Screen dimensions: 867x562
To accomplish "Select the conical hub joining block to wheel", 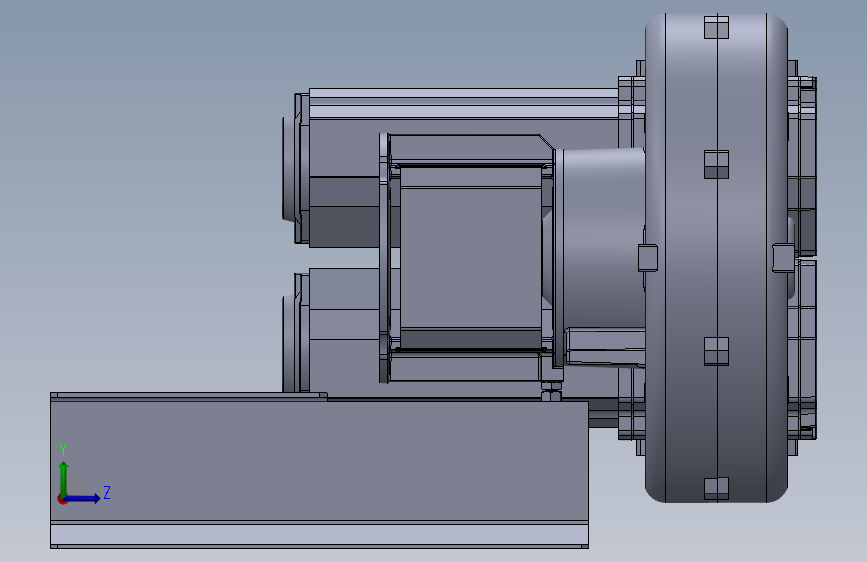I will point(603,238).
